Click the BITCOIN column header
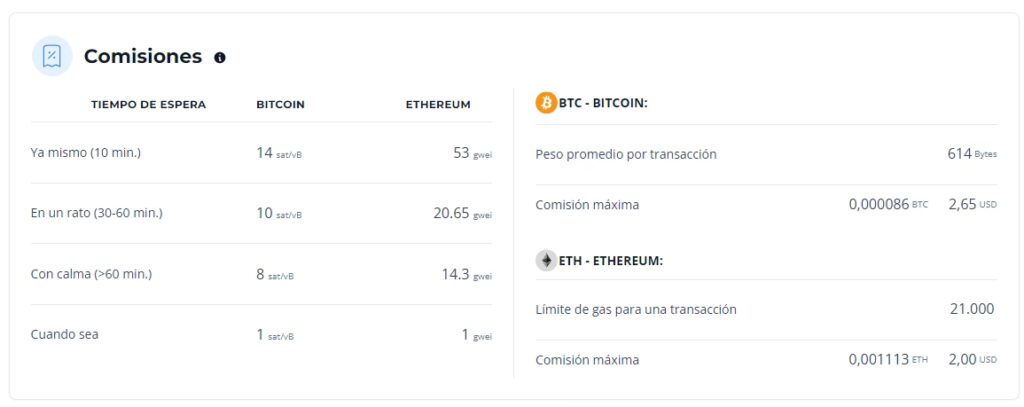 coord(280,104)
